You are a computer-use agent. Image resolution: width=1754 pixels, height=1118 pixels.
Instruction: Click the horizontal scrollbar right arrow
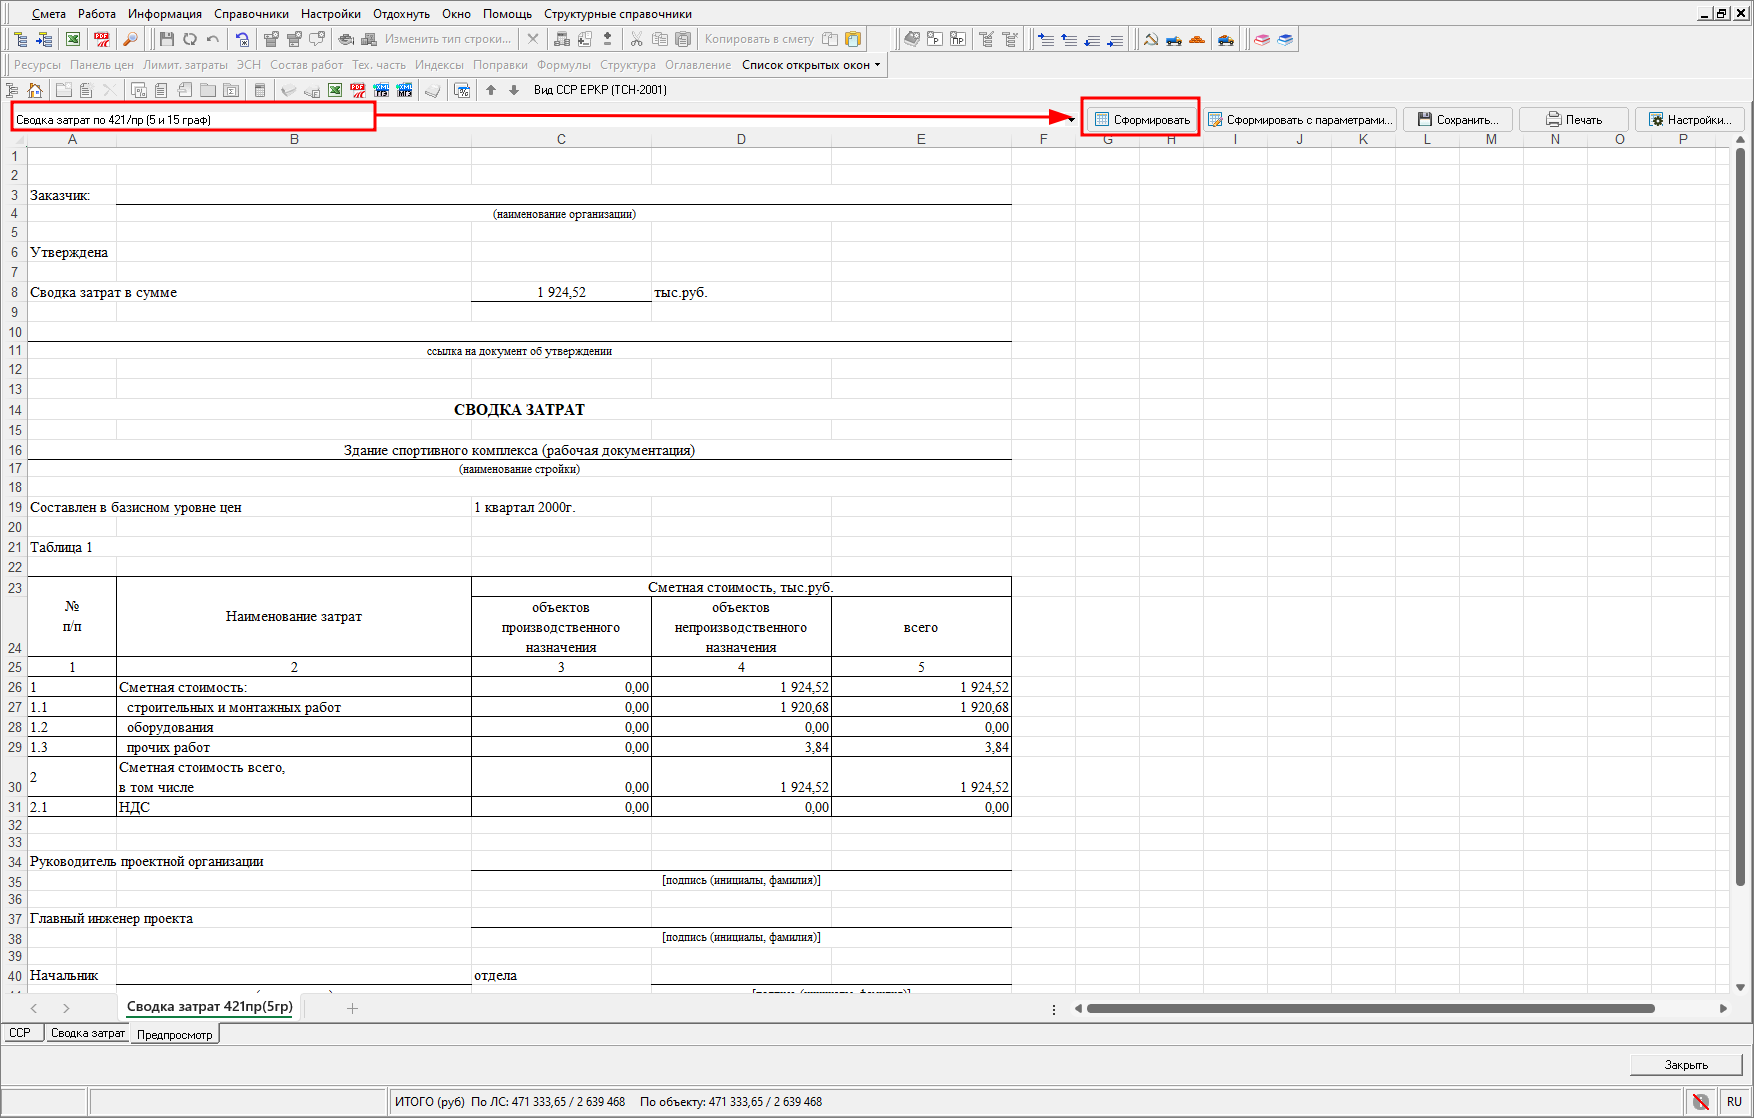(x=1723, y=1008)
